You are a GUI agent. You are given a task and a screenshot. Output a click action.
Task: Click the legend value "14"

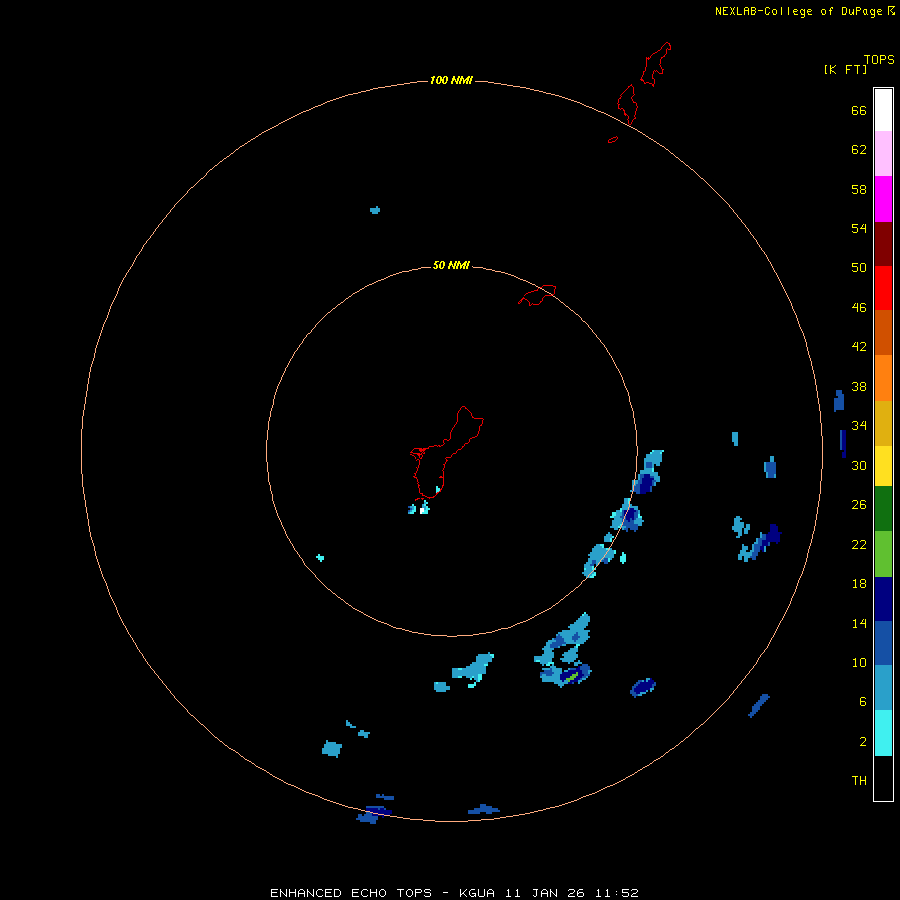(x=859, y=623)
